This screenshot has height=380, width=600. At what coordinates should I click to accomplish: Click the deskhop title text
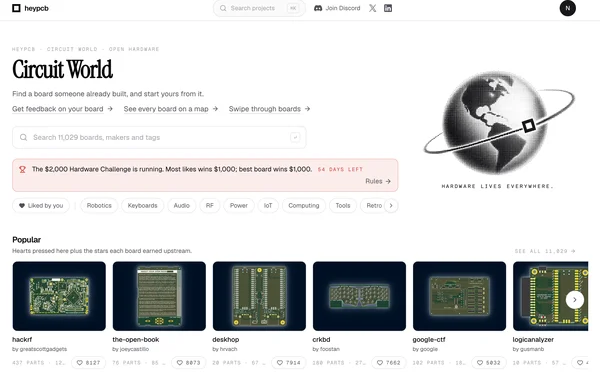(226, 339)
